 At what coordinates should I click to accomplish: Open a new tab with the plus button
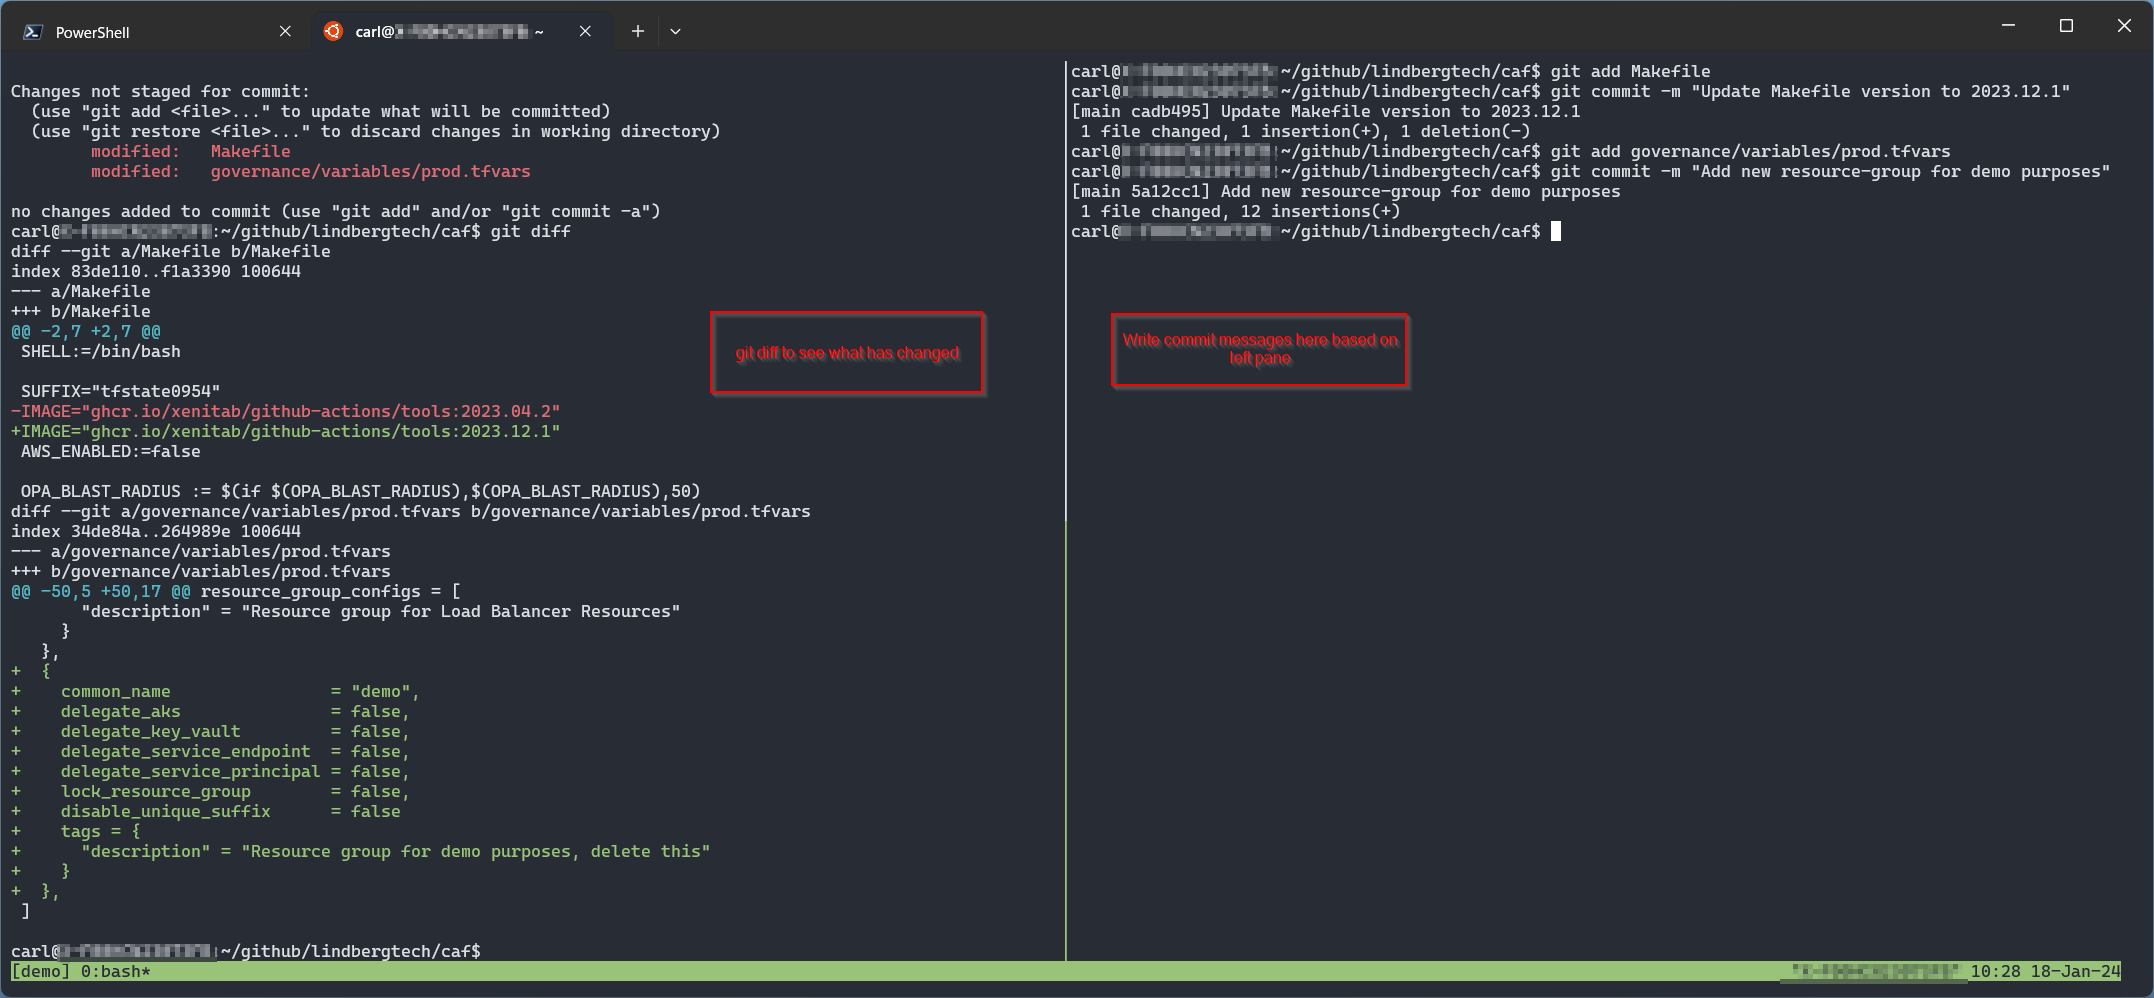coord(637,31)
